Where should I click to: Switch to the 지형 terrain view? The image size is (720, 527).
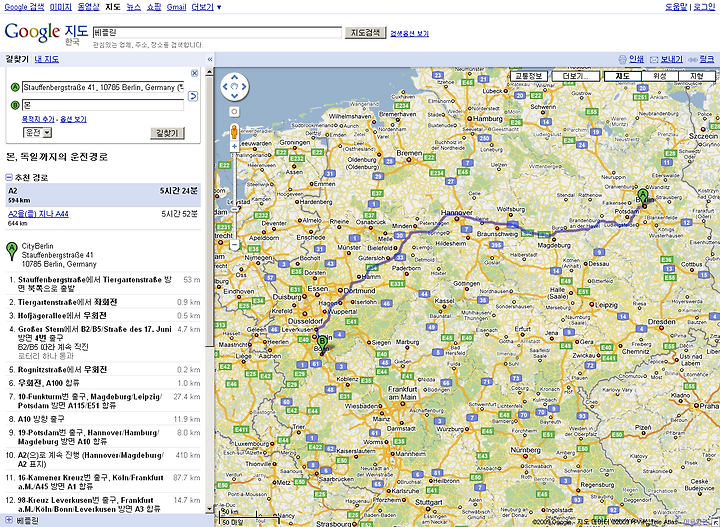[x=697, y=76]
